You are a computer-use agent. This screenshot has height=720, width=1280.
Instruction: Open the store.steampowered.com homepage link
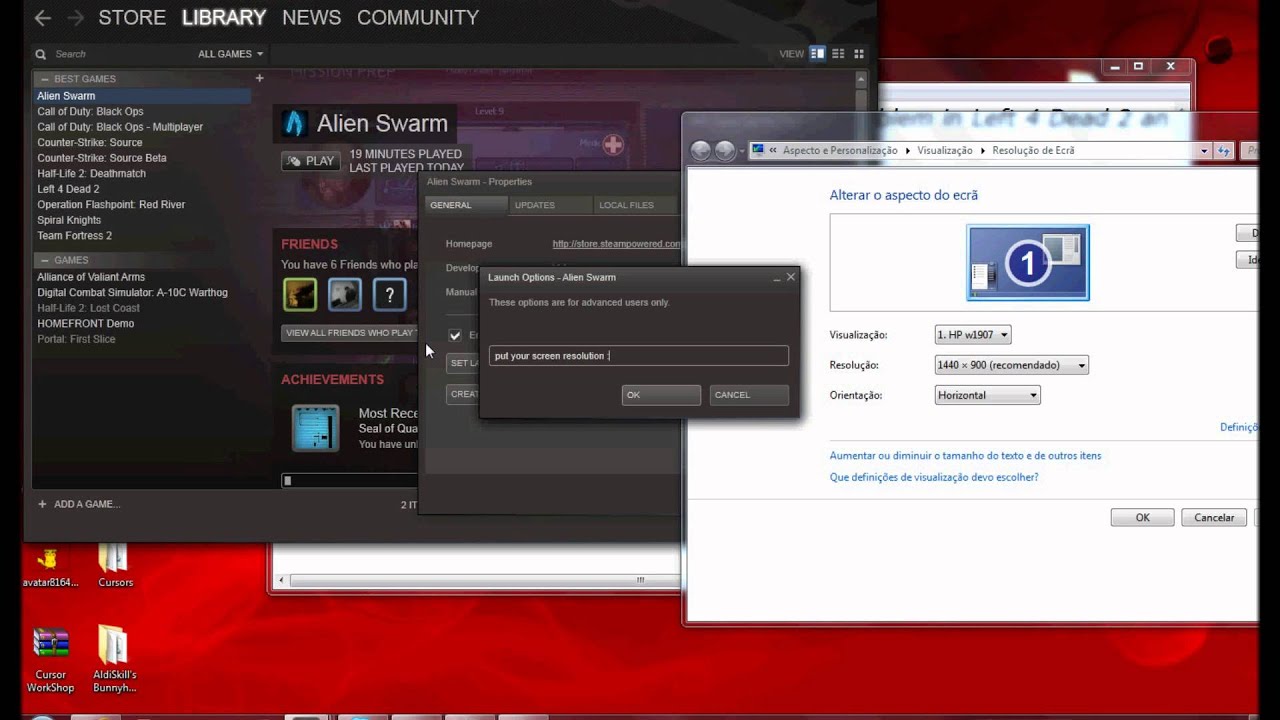[616, 244]
